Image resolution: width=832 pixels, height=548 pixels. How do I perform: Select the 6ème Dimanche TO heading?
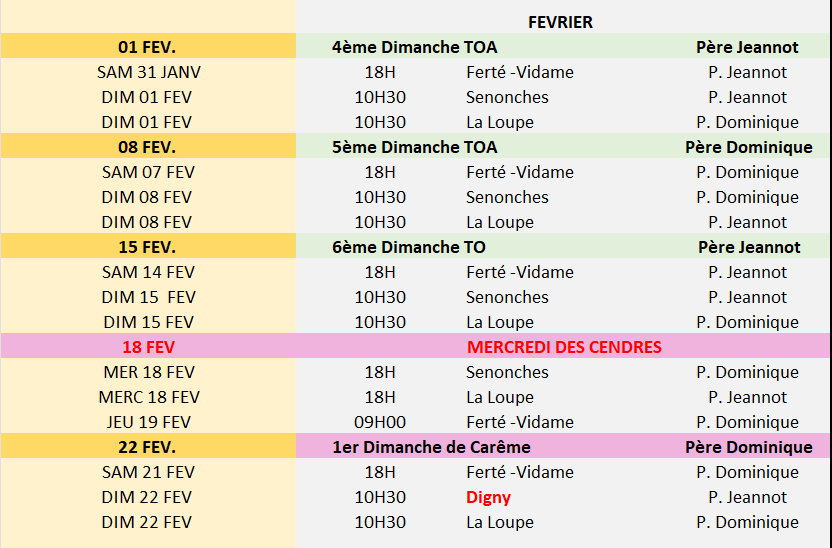[409, 247]
